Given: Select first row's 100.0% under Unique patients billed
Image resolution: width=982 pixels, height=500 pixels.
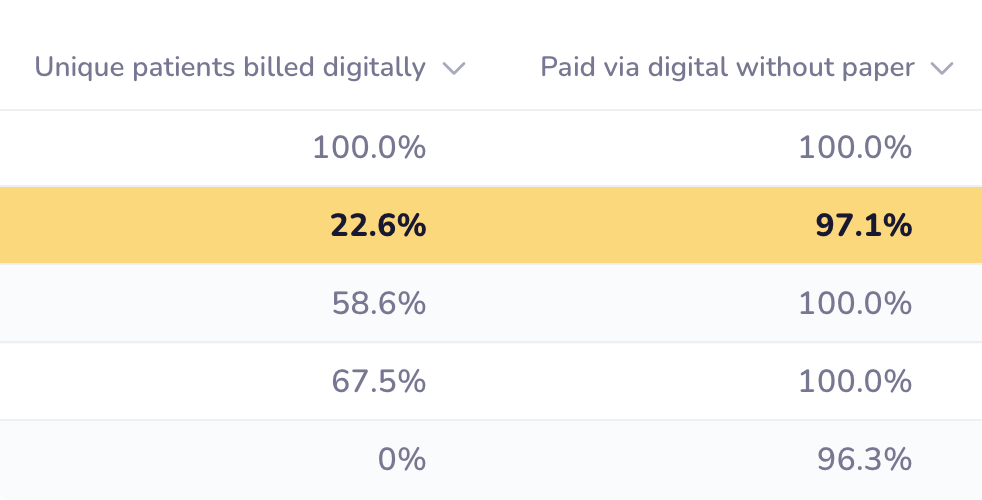Looking at the screenshot, I should [369, 148].
